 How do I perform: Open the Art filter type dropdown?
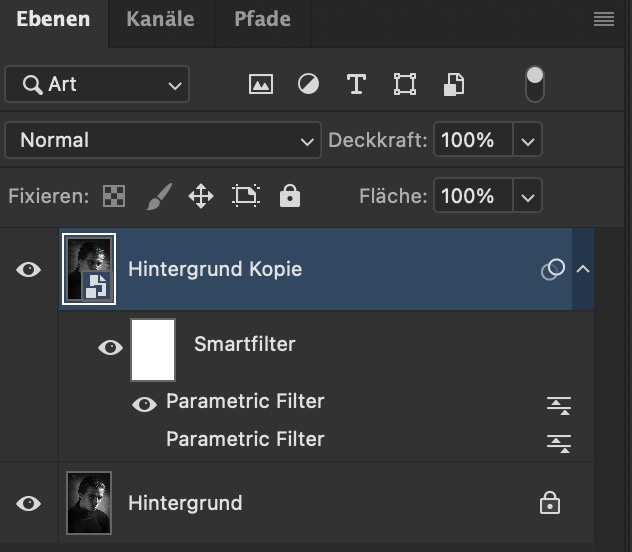97,85
